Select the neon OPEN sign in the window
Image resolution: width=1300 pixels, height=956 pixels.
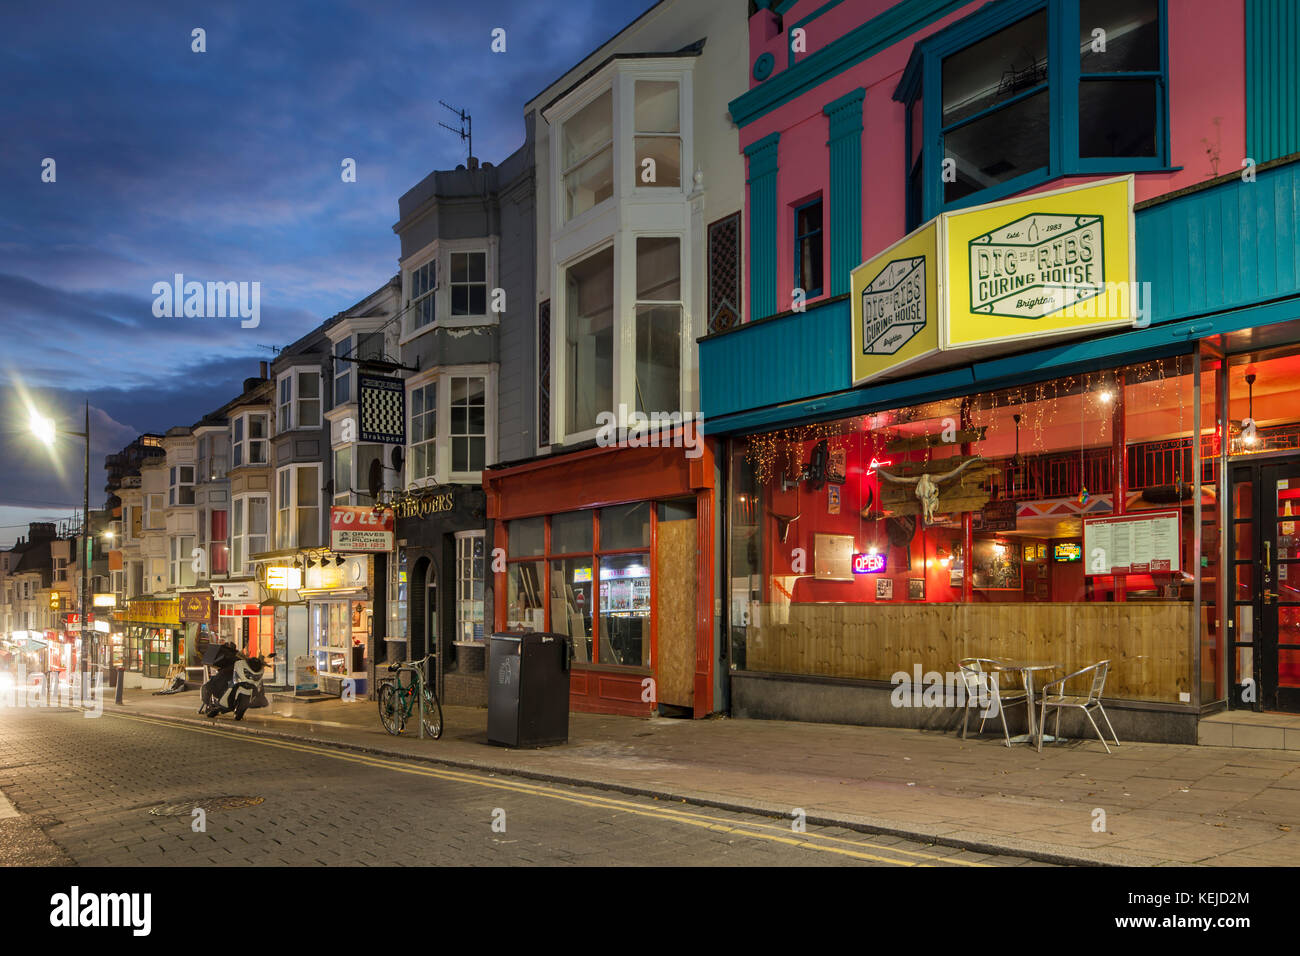(x=868, y=562)
